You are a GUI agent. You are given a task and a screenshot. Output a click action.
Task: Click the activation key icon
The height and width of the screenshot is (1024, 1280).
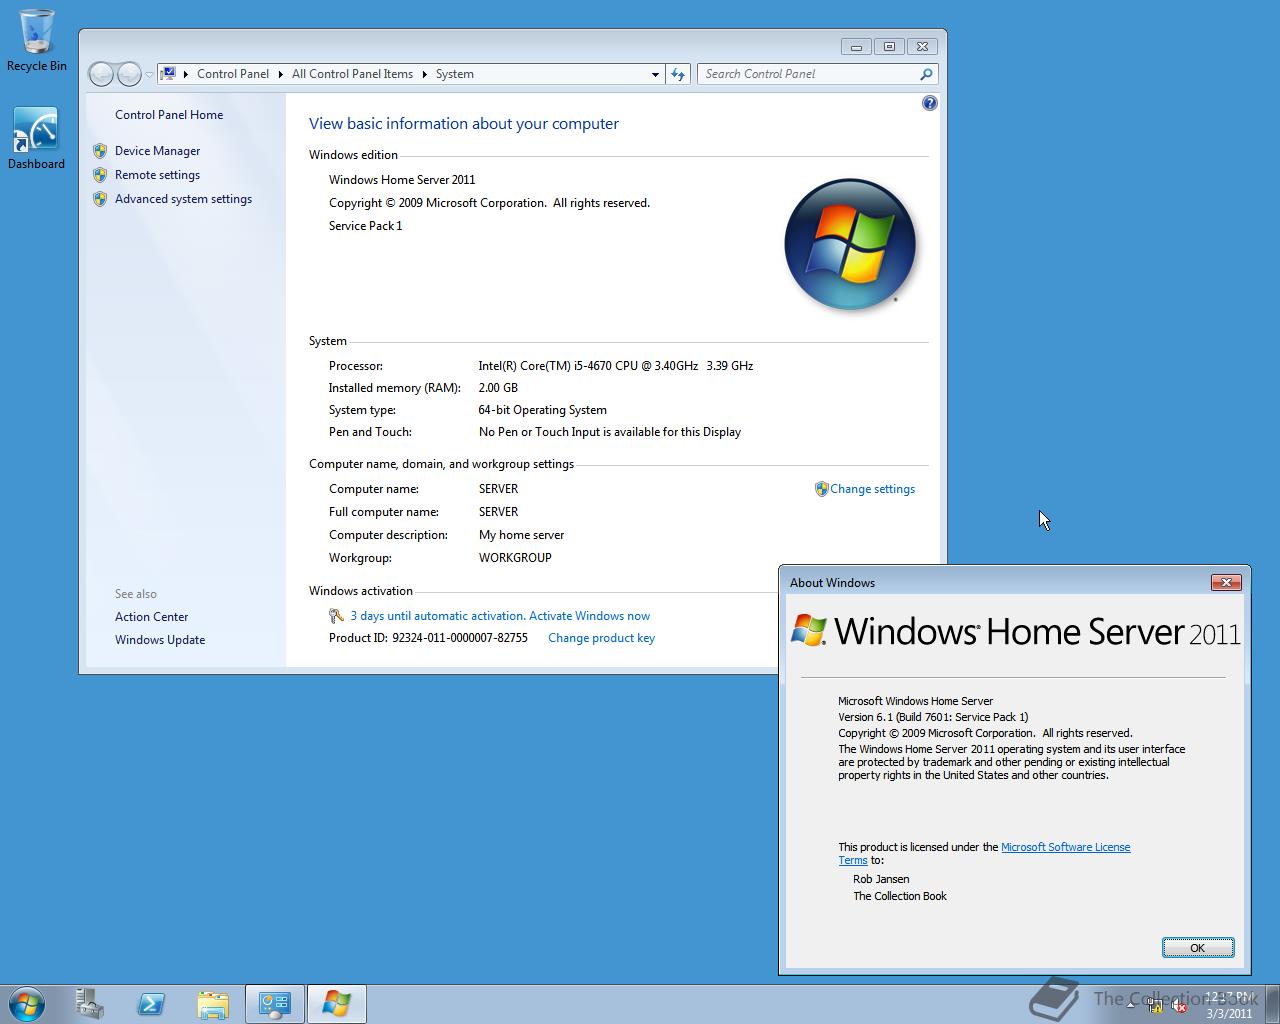(337, 616)
